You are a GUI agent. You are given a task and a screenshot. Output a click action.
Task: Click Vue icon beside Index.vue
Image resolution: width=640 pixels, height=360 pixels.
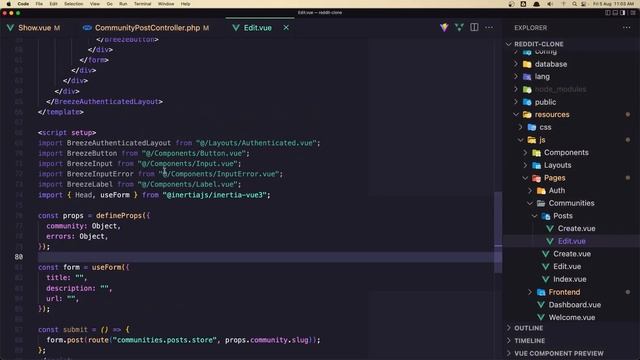[545, 279]
